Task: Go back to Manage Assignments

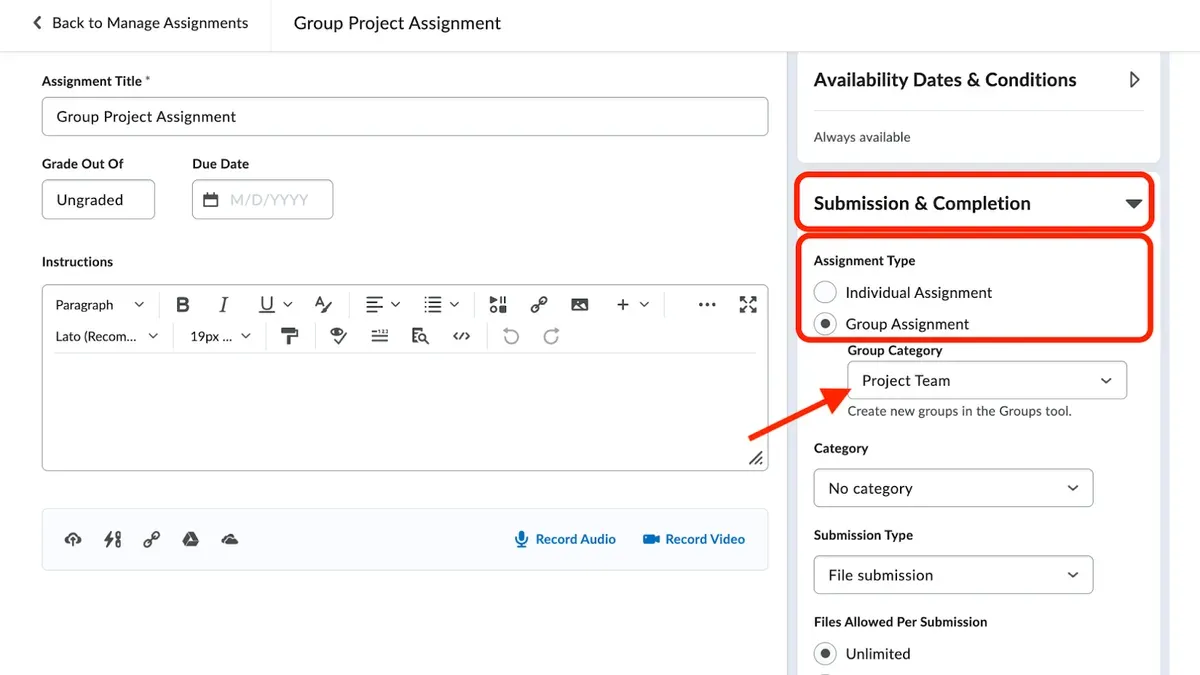Action: point(140,22)
